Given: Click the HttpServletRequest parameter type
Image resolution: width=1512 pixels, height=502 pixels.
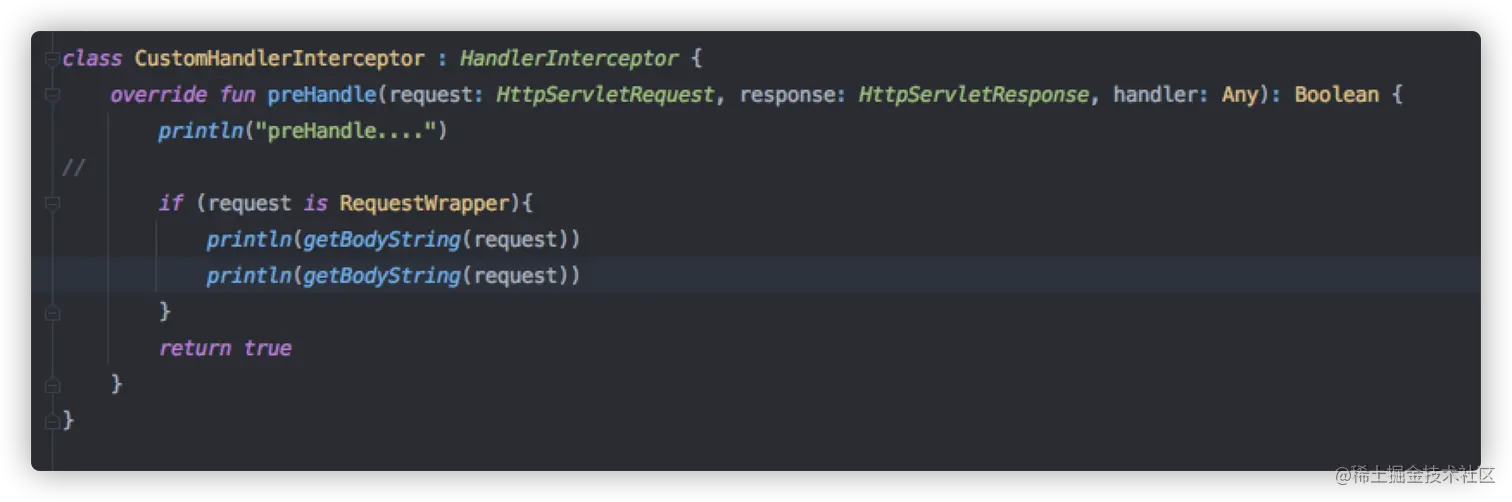Looking at the screenshot, I should point(605,95).
